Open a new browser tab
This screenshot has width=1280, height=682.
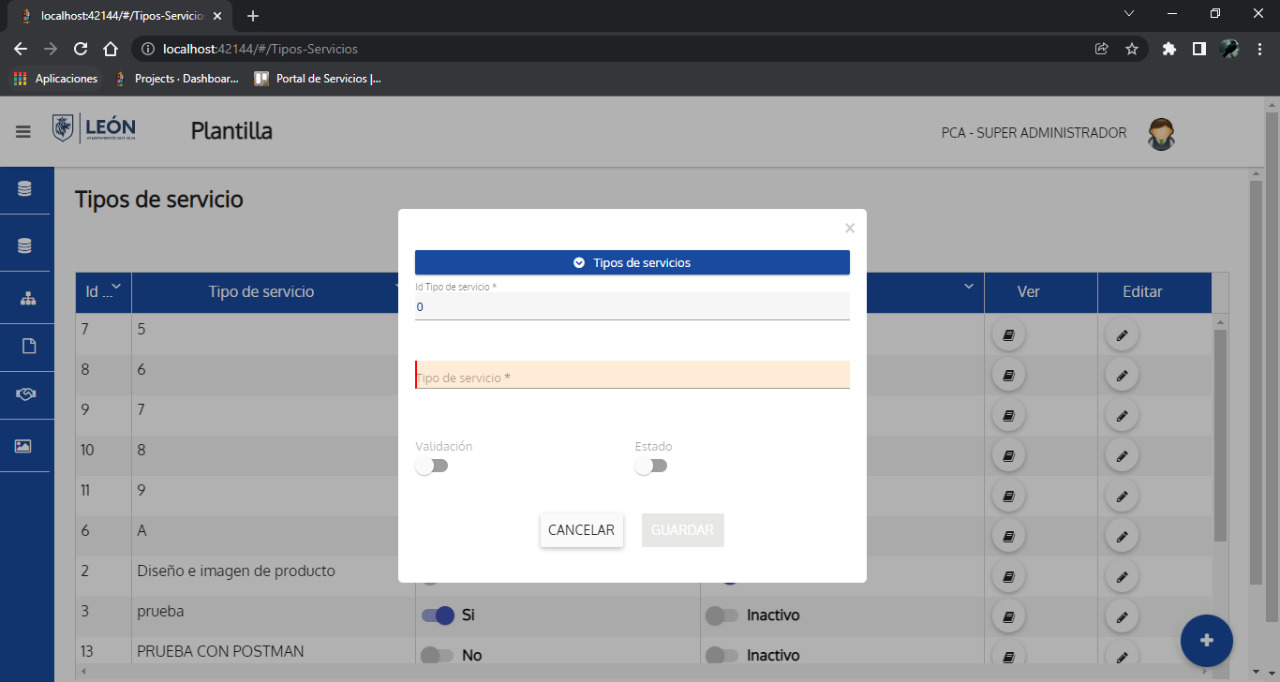click(x=253, y=15)
